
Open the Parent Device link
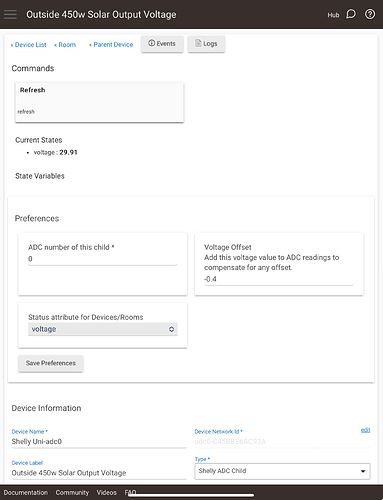click(111, 45)
